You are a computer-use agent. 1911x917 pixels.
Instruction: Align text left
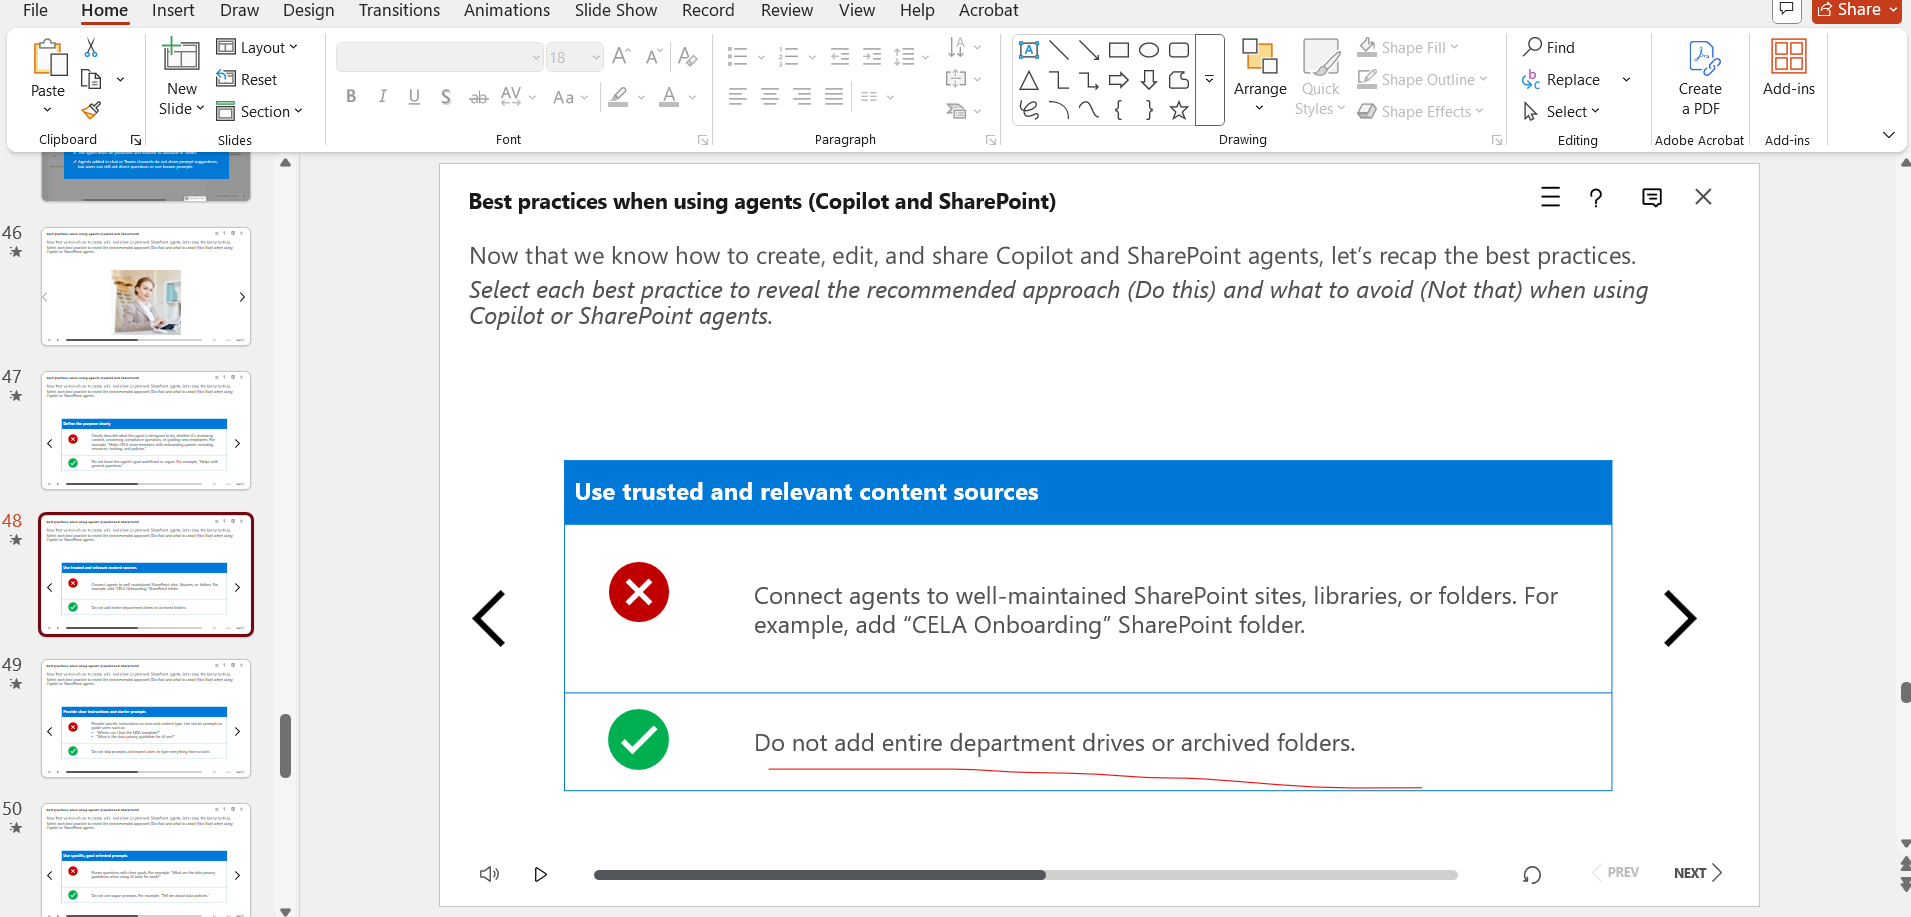tap(738, 97)
